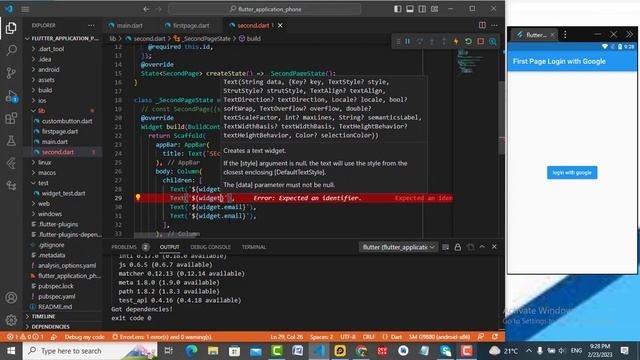Toggle primary side bar layout icon

[398, 9]
